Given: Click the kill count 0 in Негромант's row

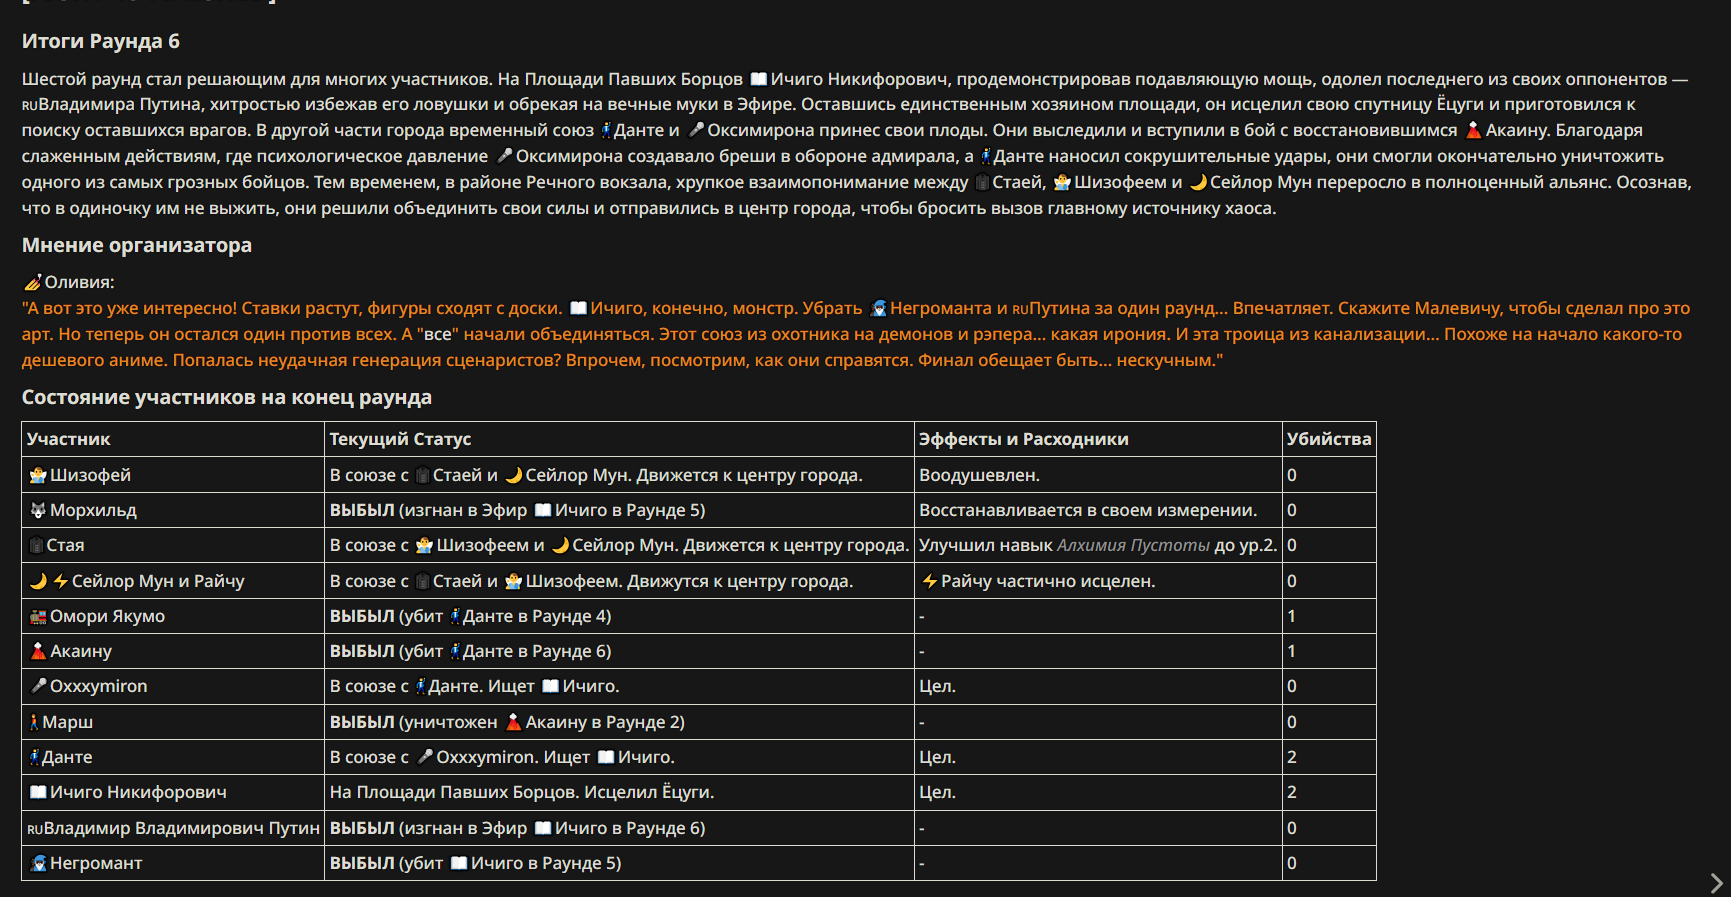Looking at the screenshot, I should pos(1292,863).
